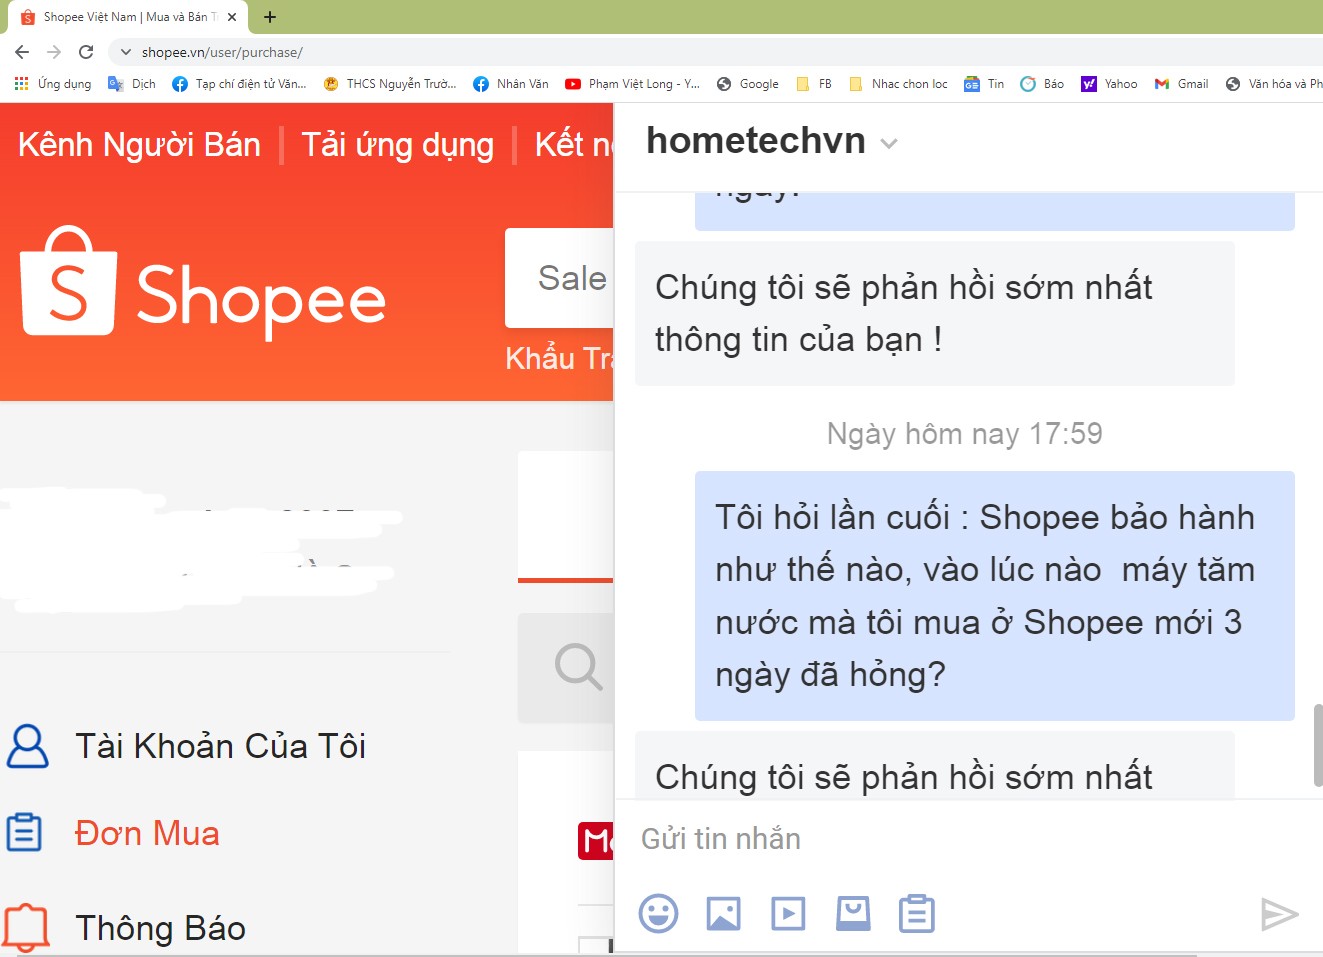This screenshot has width=1323, height=957.
Task: Attach an image using the picture icon
Action: 723,913
